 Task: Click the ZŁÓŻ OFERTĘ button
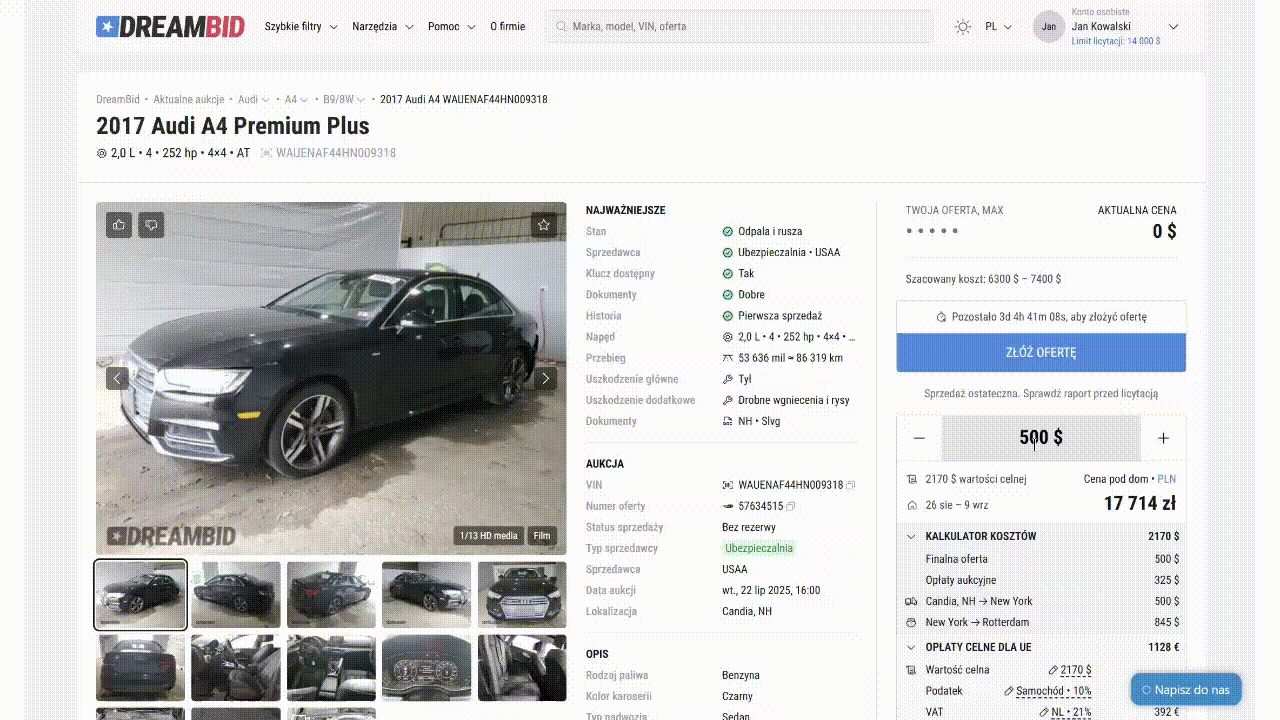pos(1041,352)
